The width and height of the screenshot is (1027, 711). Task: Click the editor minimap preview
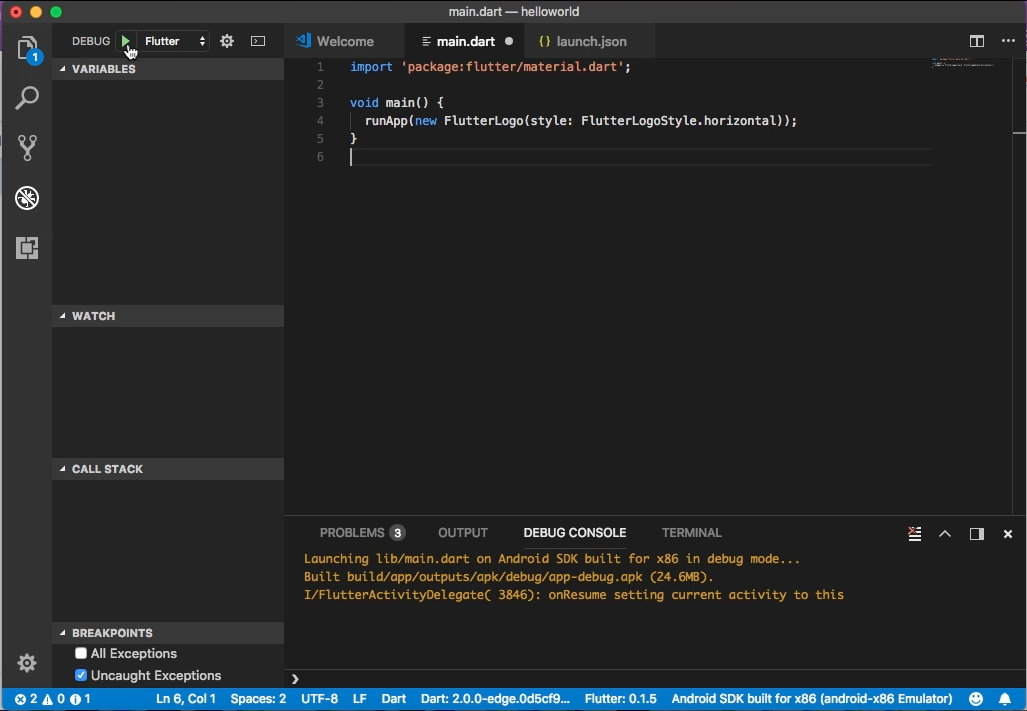tap(963, 63)
